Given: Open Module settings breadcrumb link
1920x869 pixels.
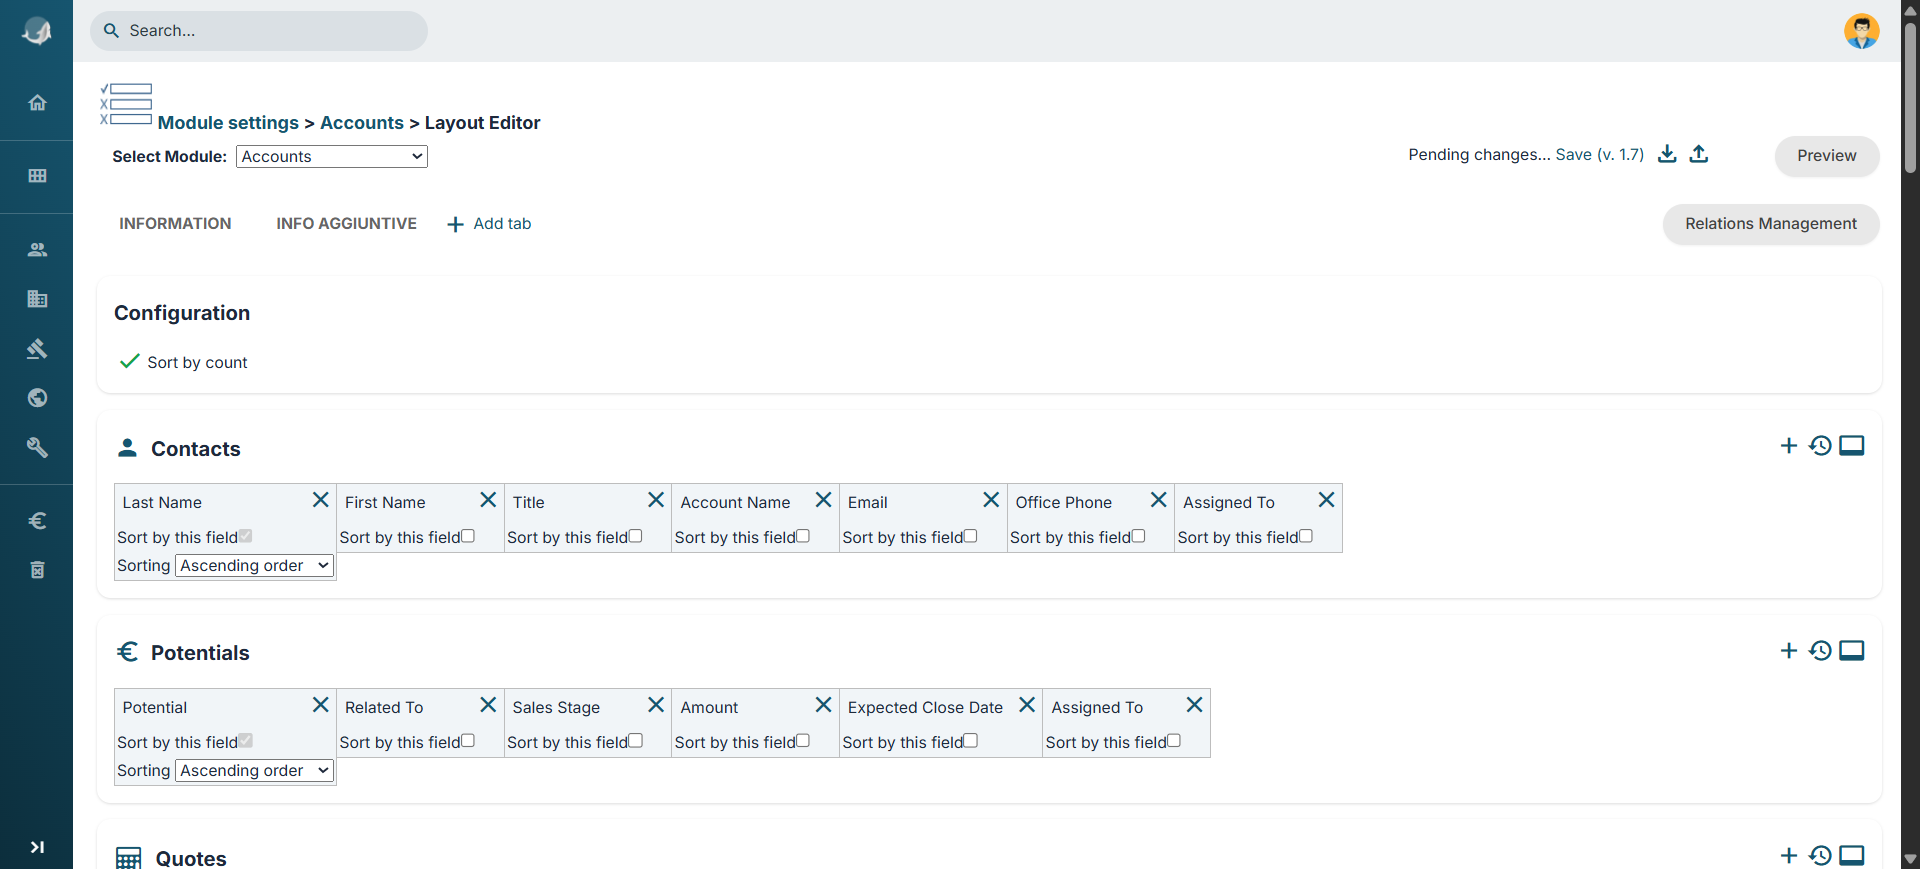Looking at the screenshot, I should (228, 123).
